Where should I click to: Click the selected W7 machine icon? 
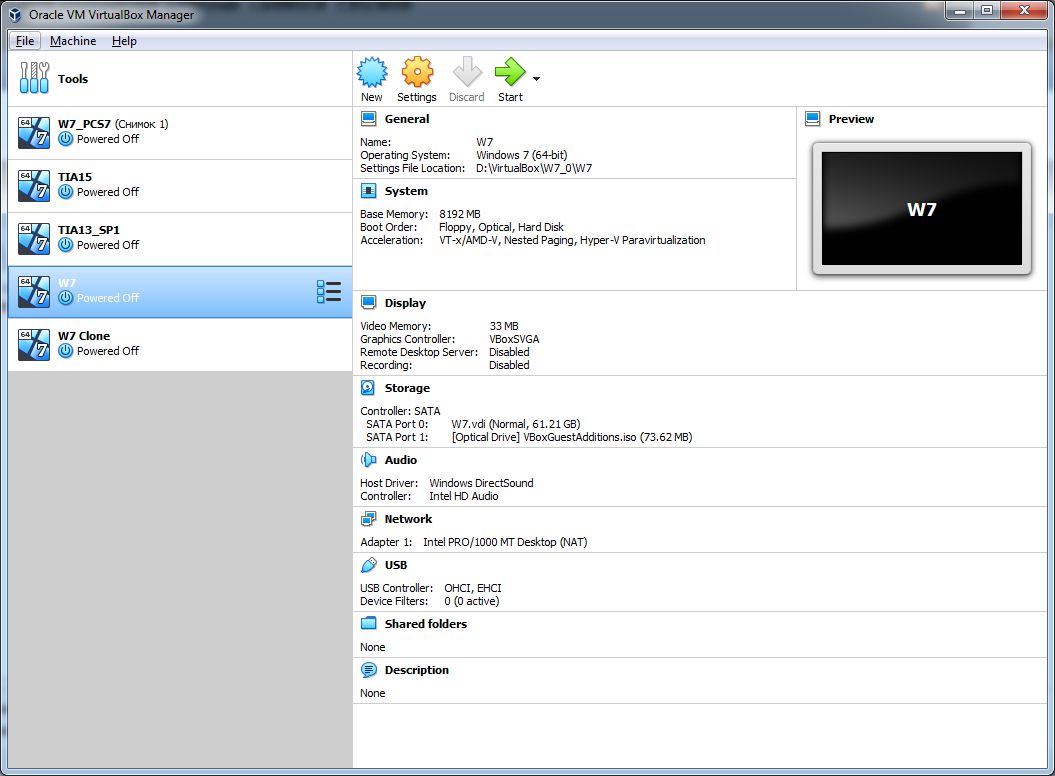(x=34, y=291)
